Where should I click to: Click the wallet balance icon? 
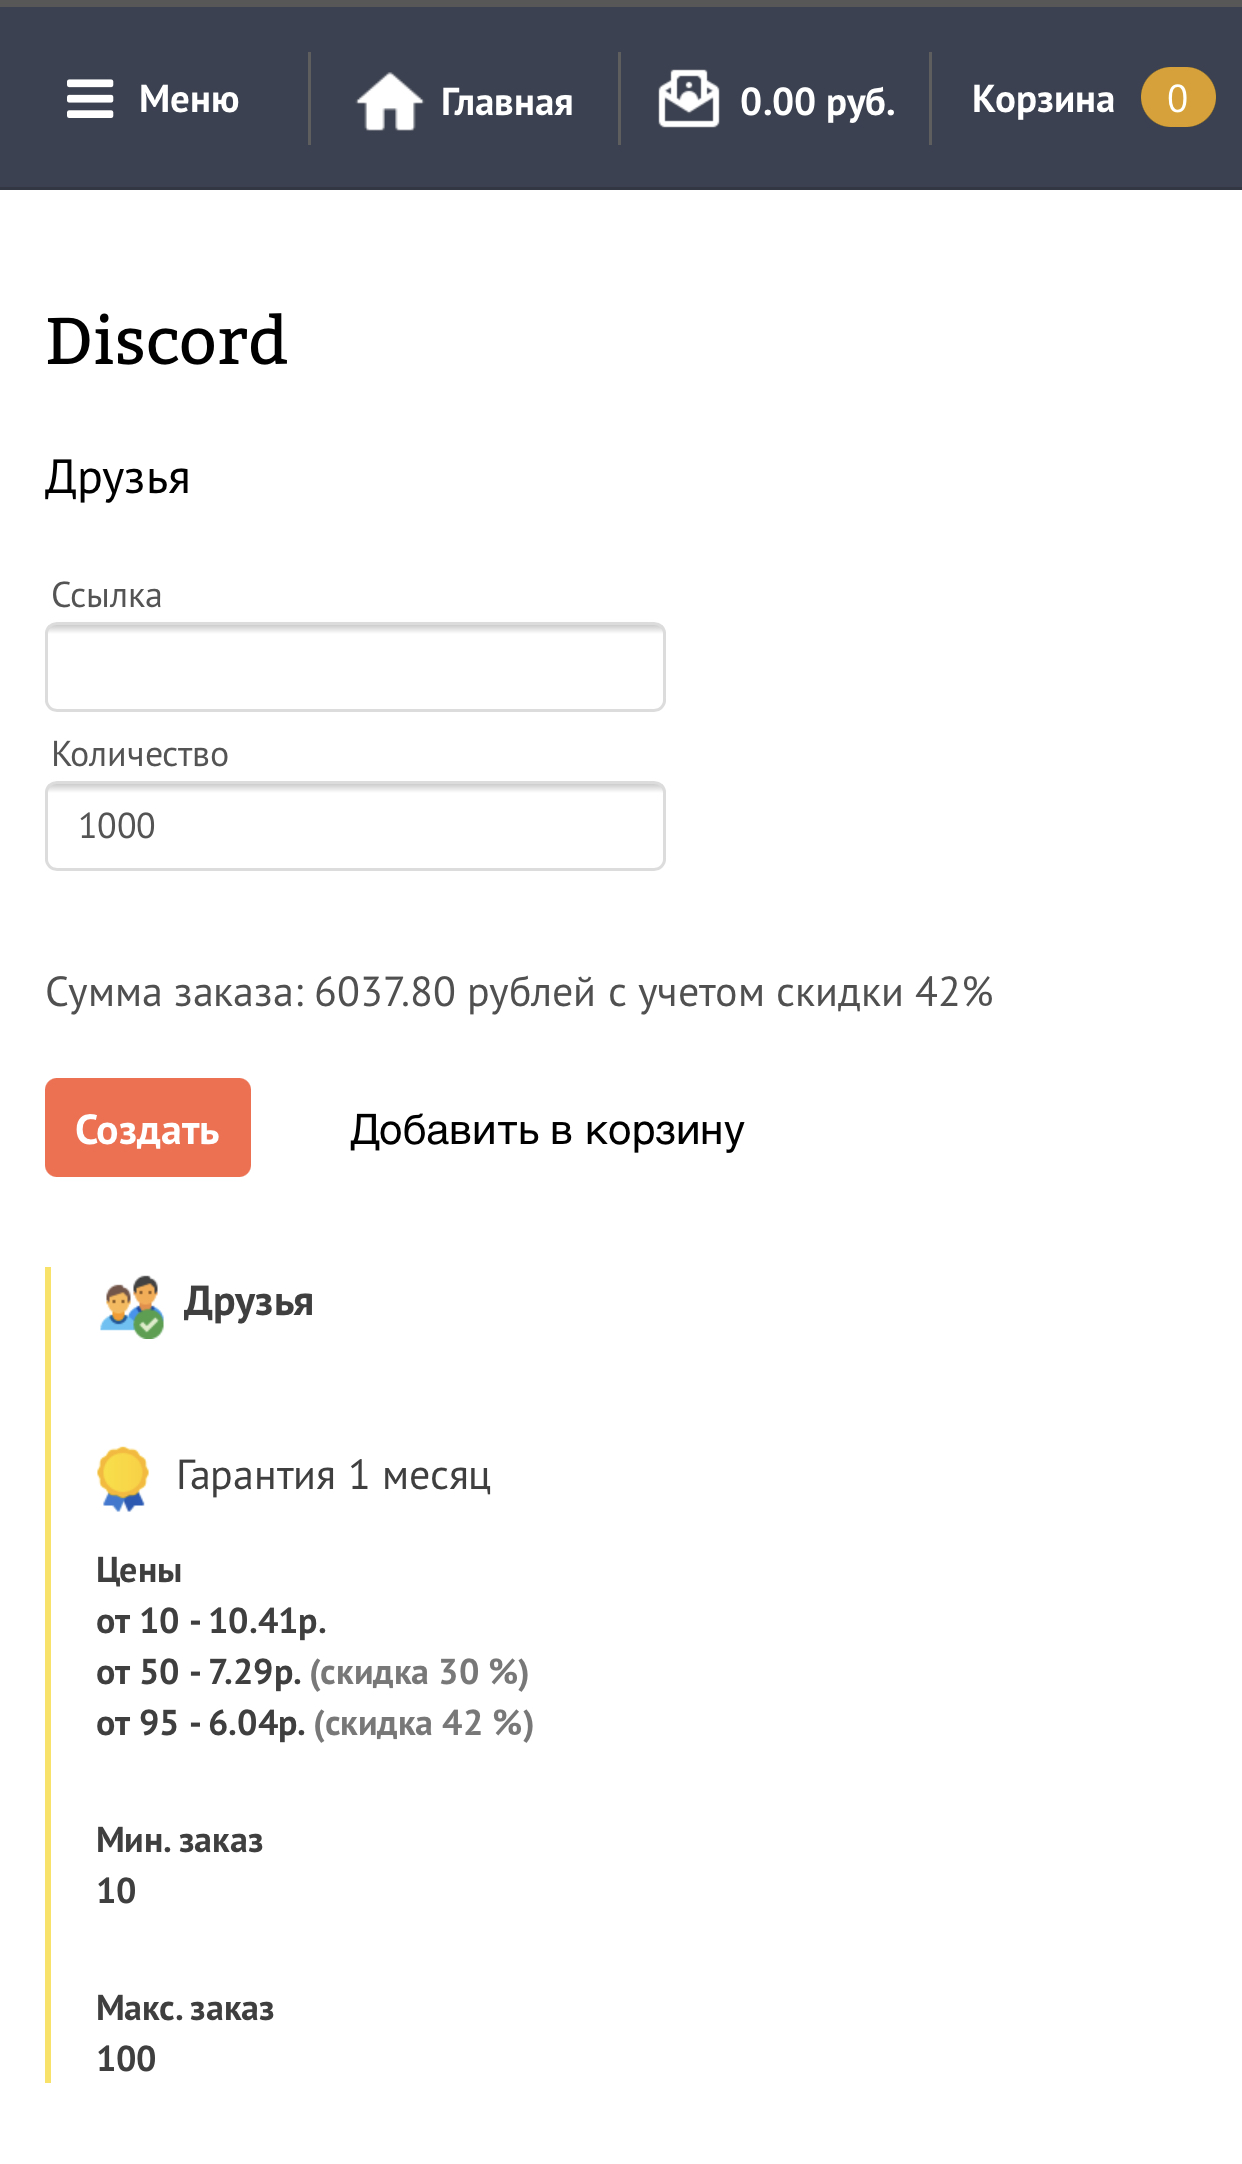click(x=688, y=99)
